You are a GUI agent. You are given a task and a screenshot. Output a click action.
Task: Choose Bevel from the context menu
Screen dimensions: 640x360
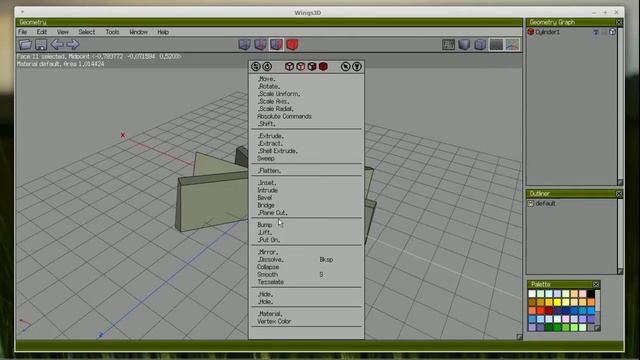(x=264, y=198)
